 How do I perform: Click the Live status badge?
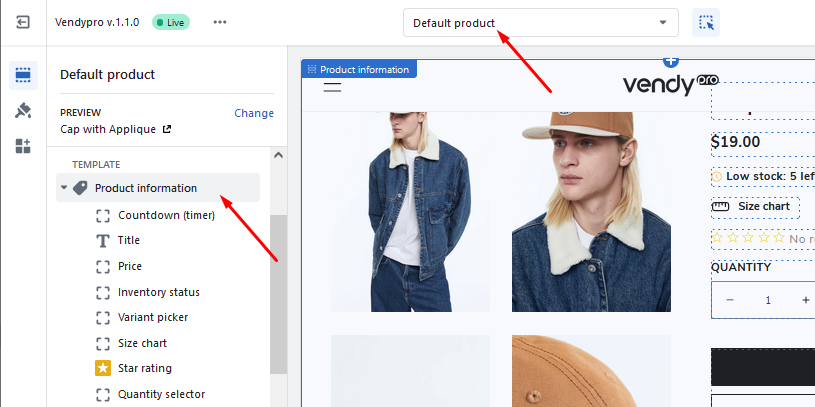coord(170,22)
